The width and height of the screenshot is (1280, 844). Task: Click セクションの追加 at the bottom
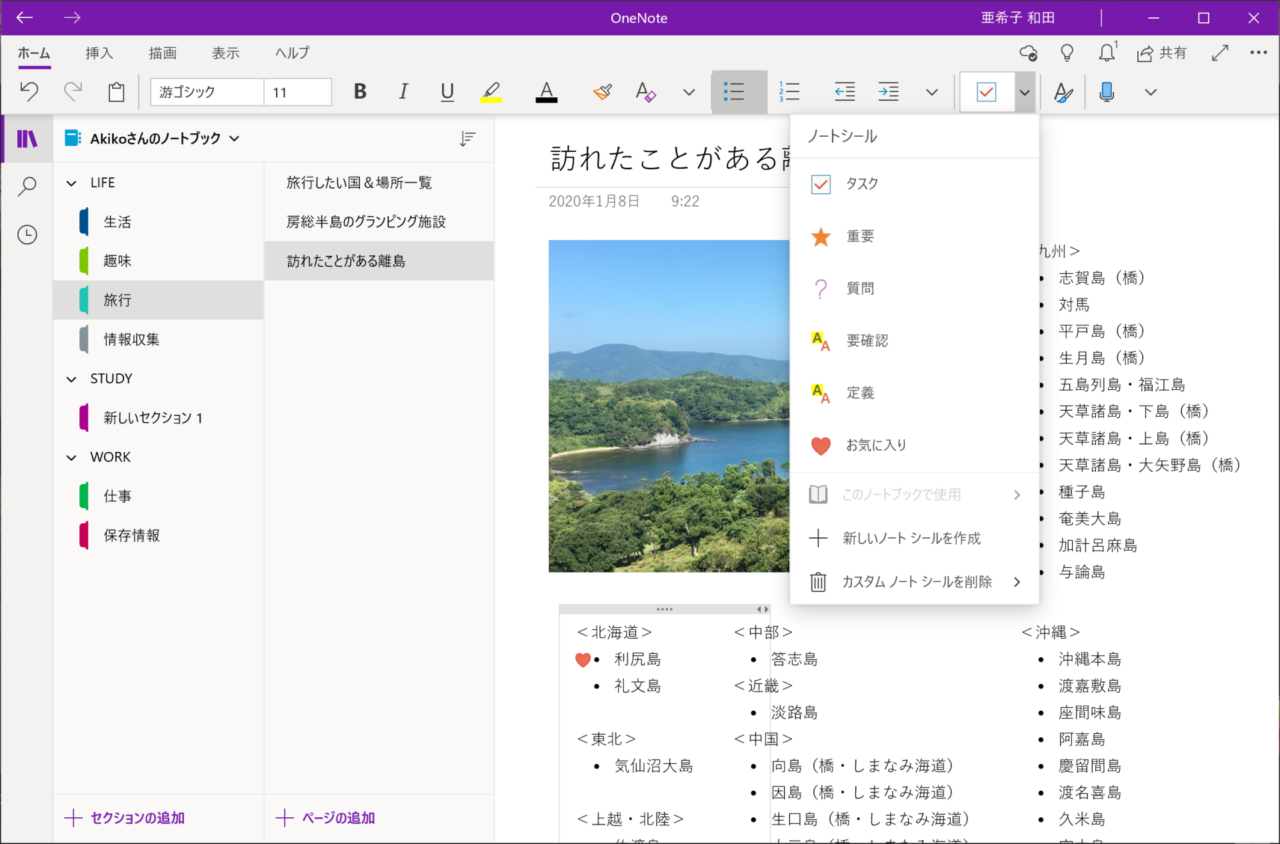pos(125,818)
